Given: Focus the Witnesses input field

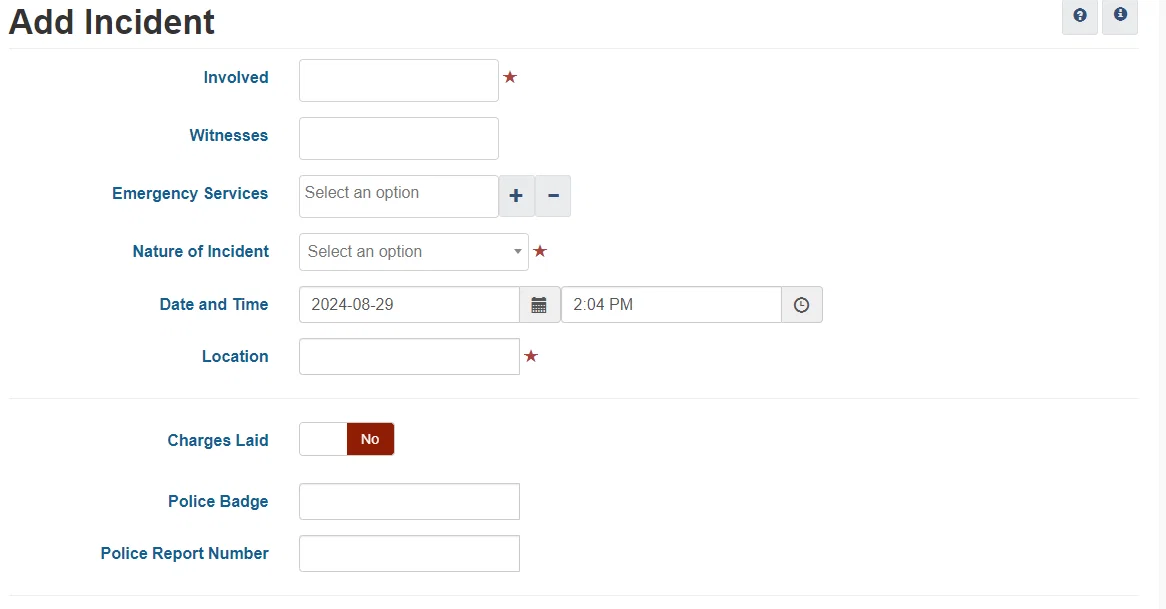Looking at the screenshot, I should click(398, 138).
